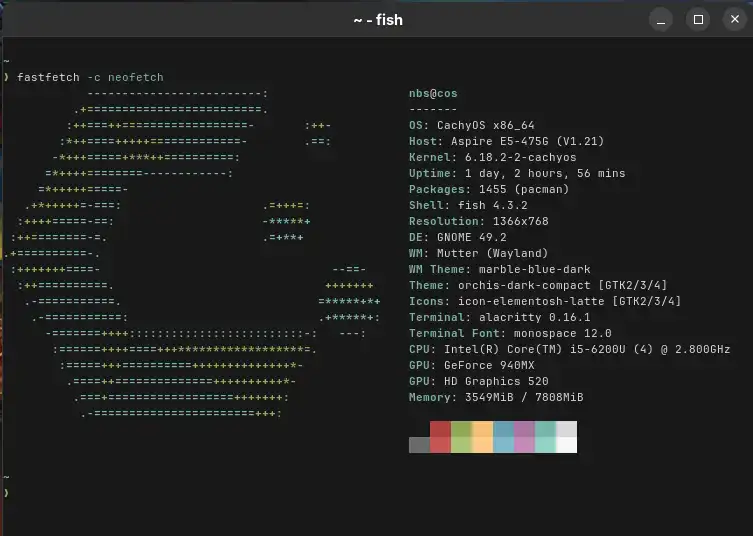The height and width of the screenshot is (536, 753).
Task: Close the fish terminal window
Action: click(x=734, y=19)
